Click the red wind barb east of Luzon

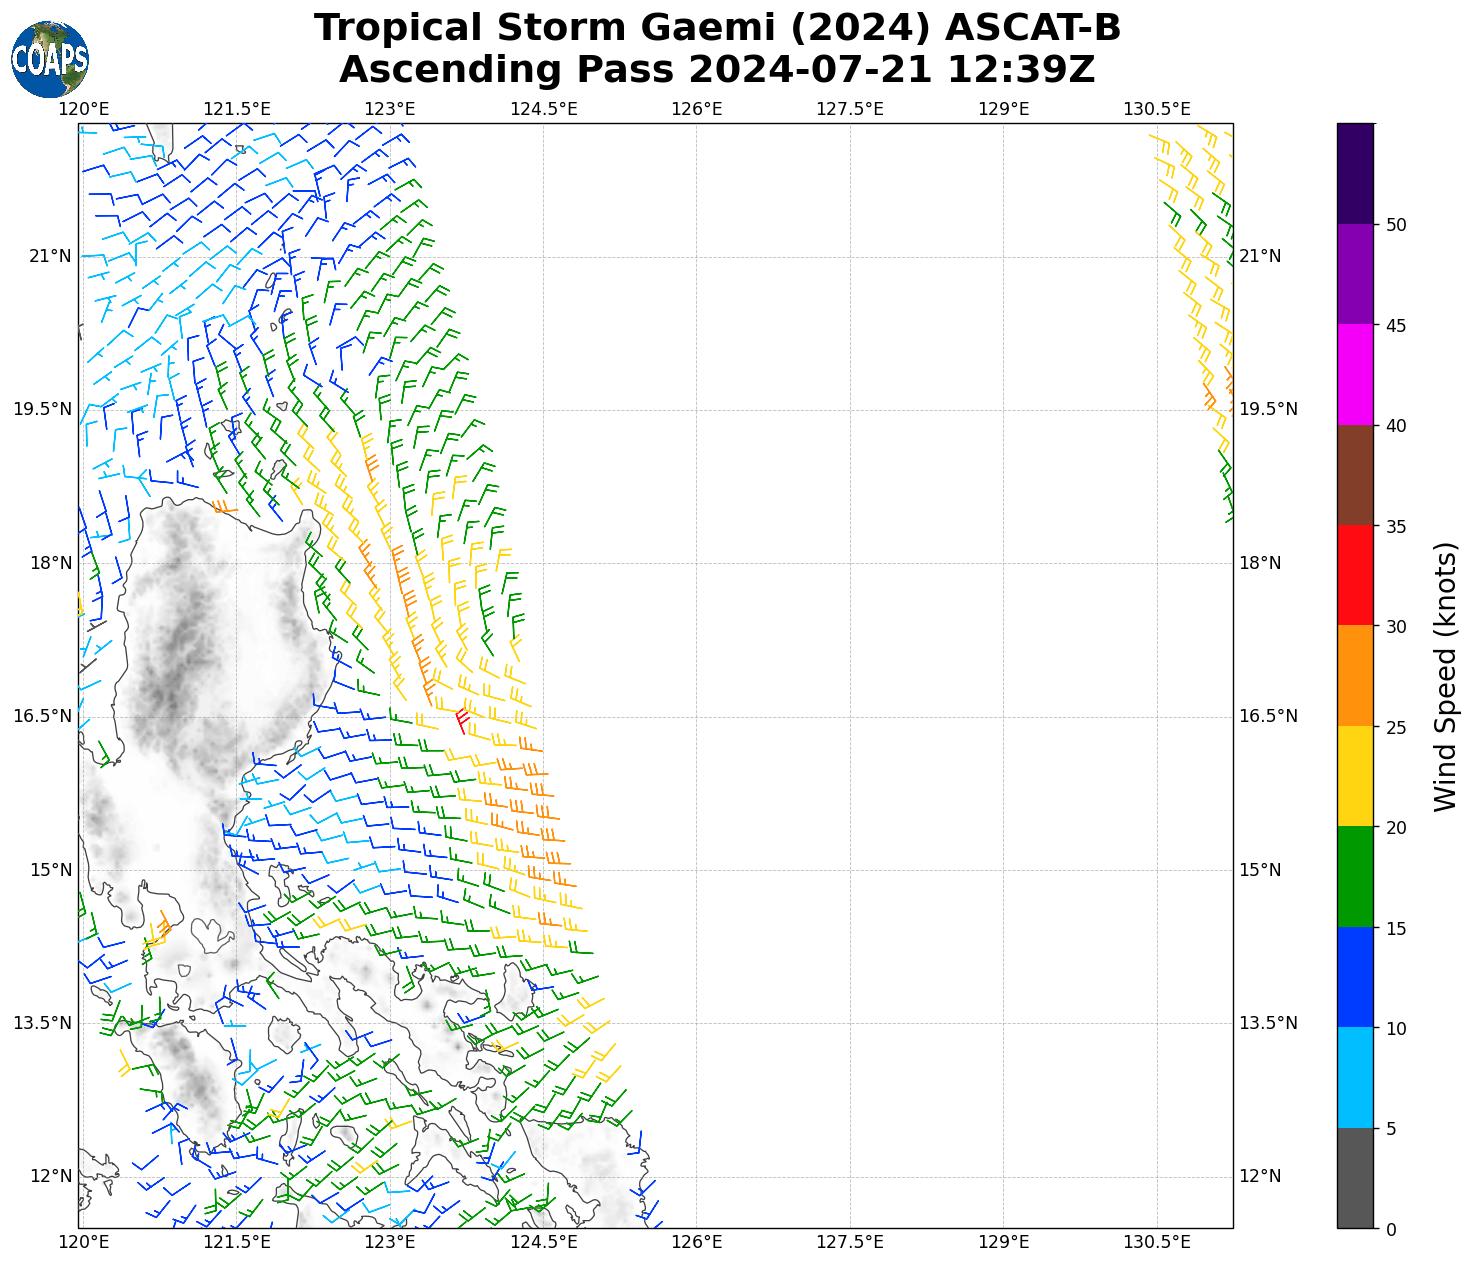coord(462,718)
